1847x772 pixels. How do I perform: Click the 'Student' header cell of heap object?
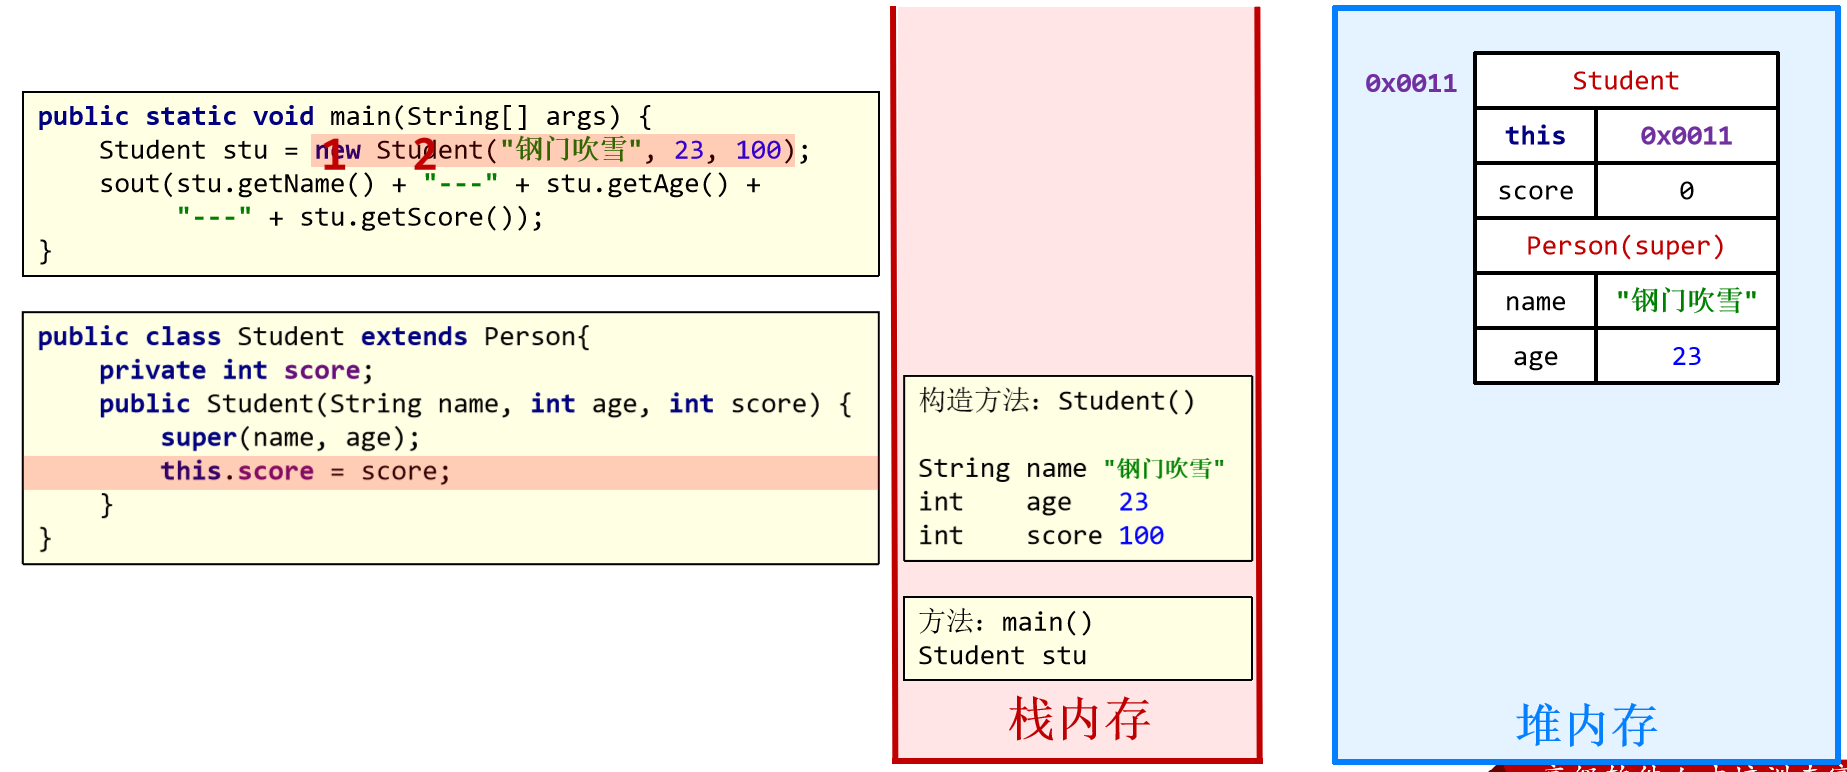(x=1626, y=81)
